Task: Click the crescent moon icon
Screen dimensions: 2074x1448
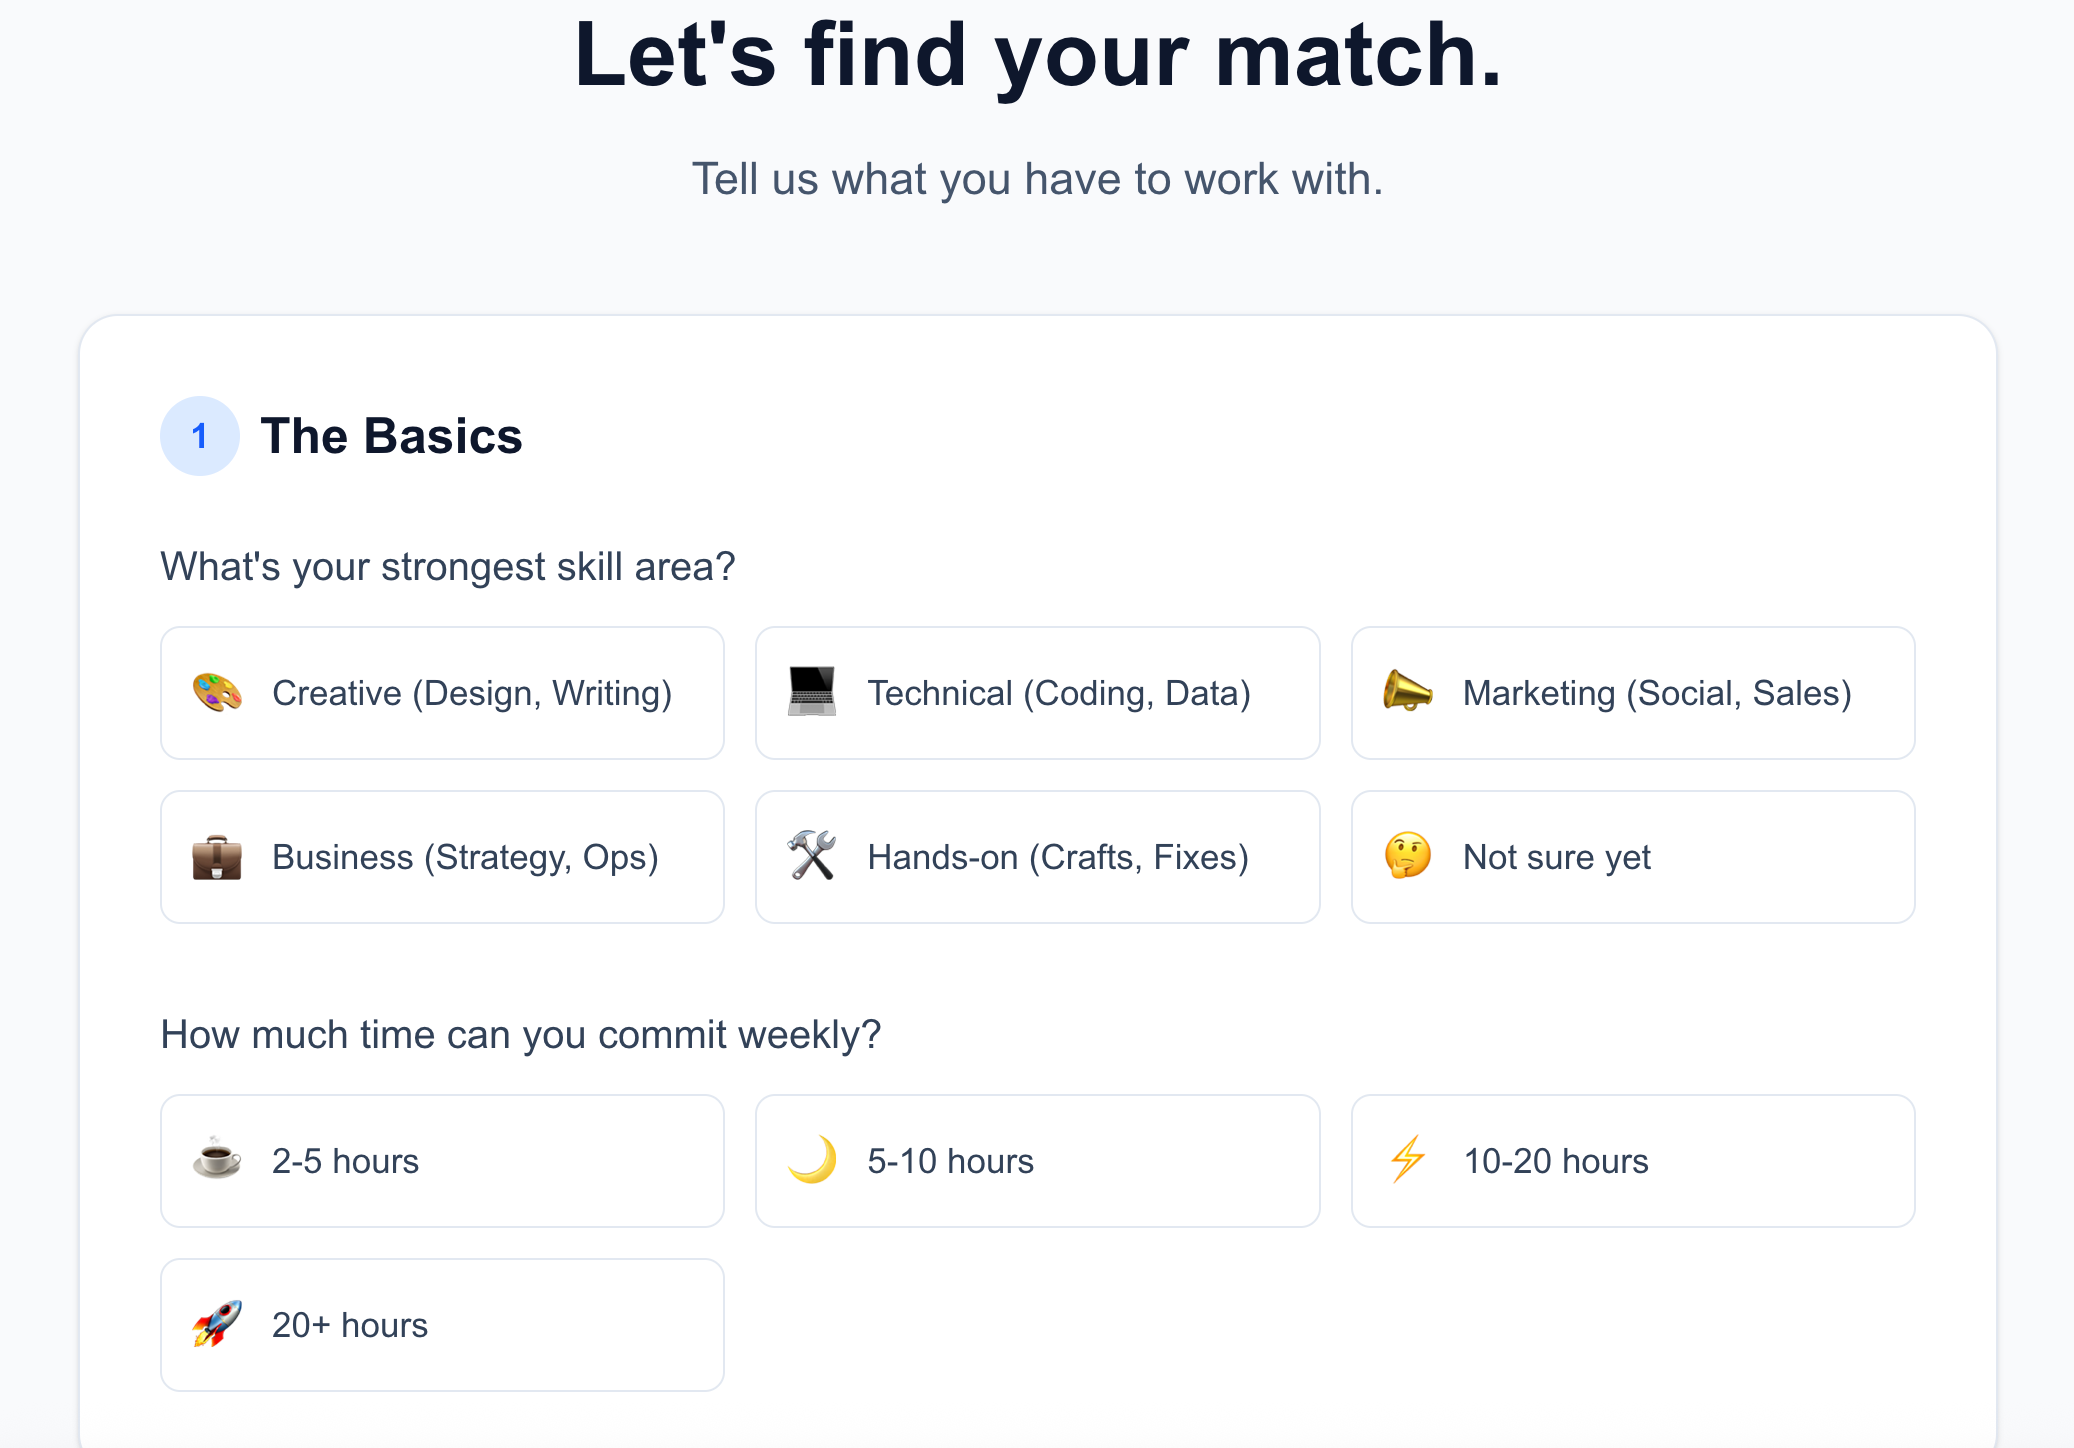Action: [x=812, y=1160]
